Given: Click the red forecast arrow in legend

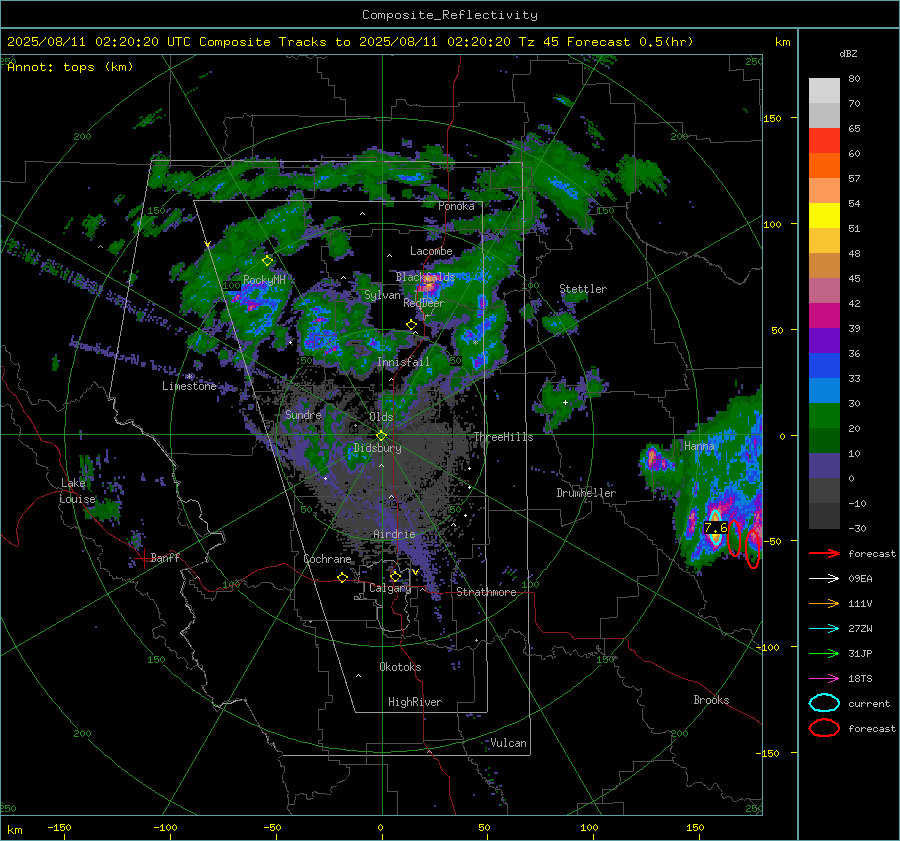Looking at the screenshot, I should 824,553.
